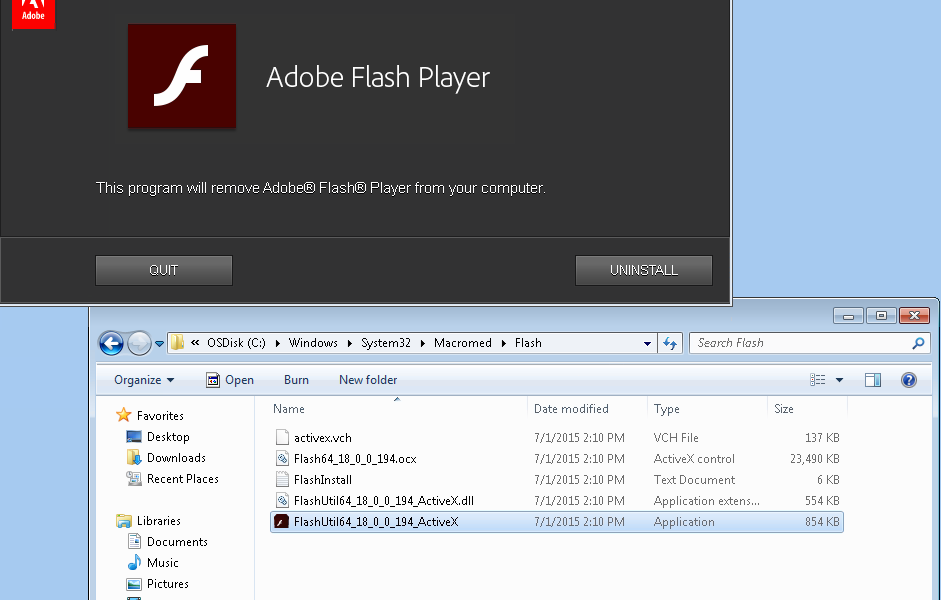Open Windows Explorer help via the question mark
The image size is (941, 600).
(908, 379)
